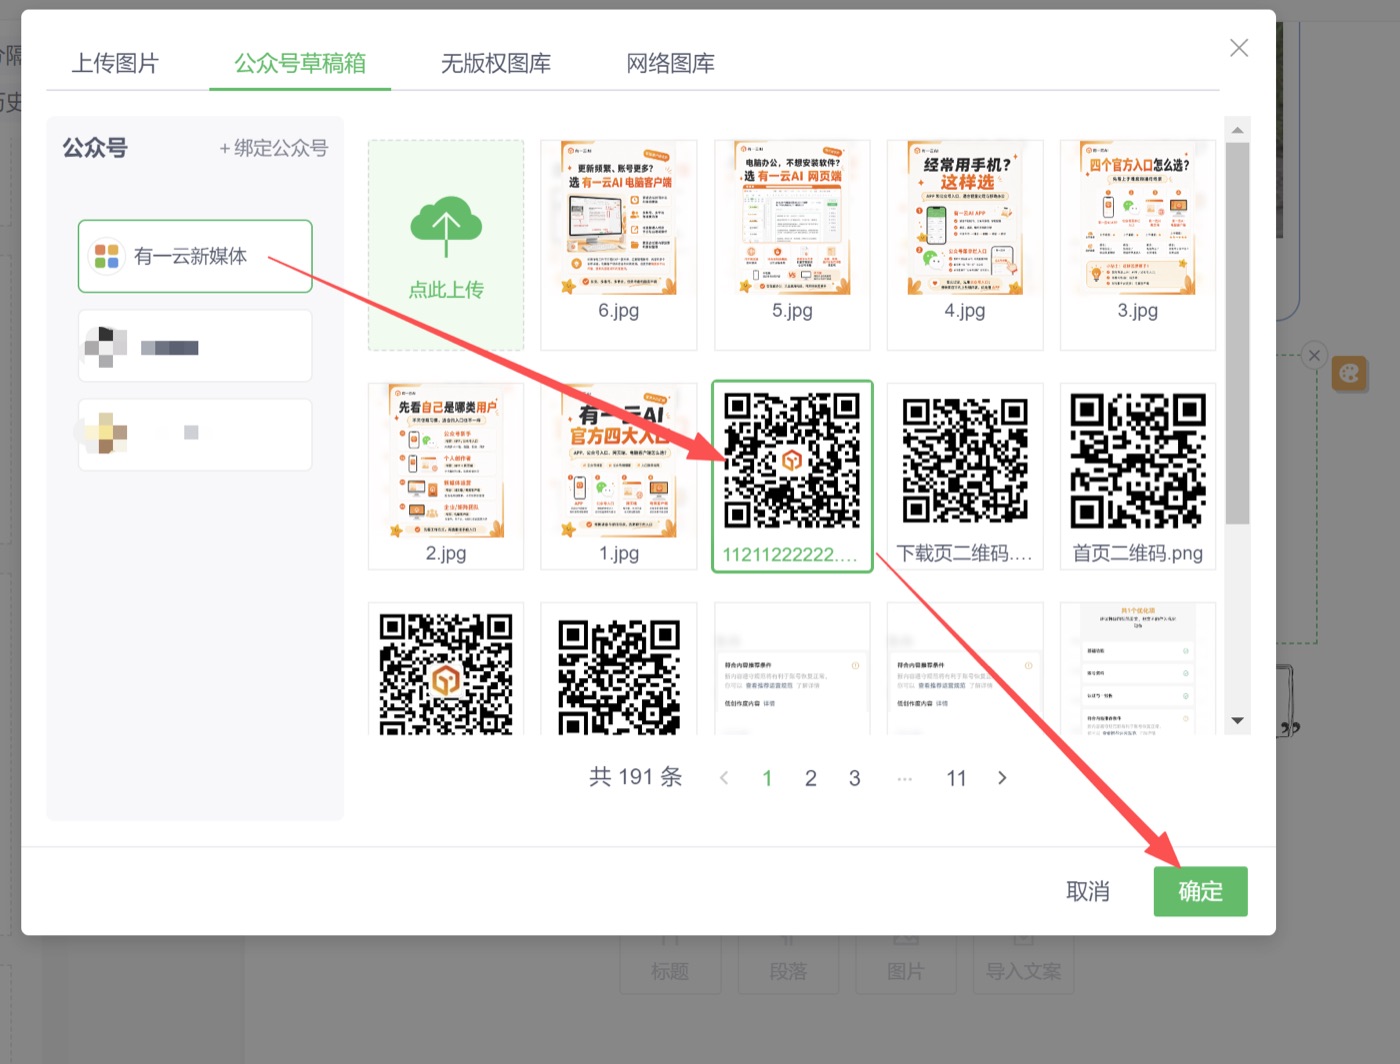
Task: Select the 2.jpg thumbnail
Action: [446, 476]
